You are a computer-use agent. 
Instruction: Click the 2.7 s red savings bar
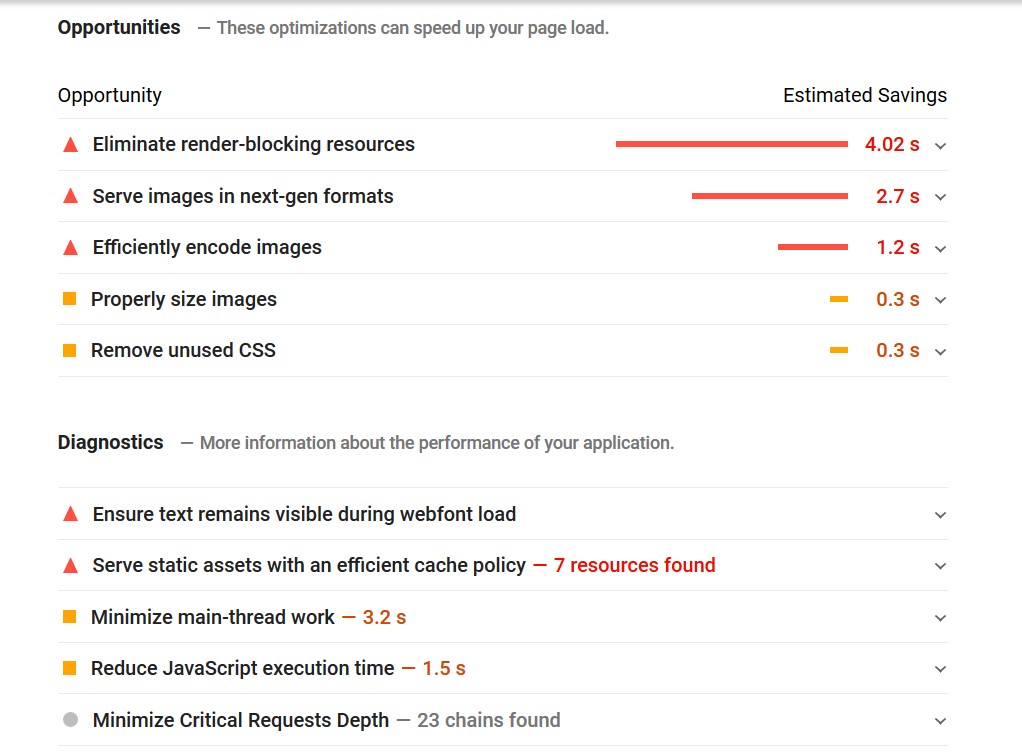[x=770, y=196]
